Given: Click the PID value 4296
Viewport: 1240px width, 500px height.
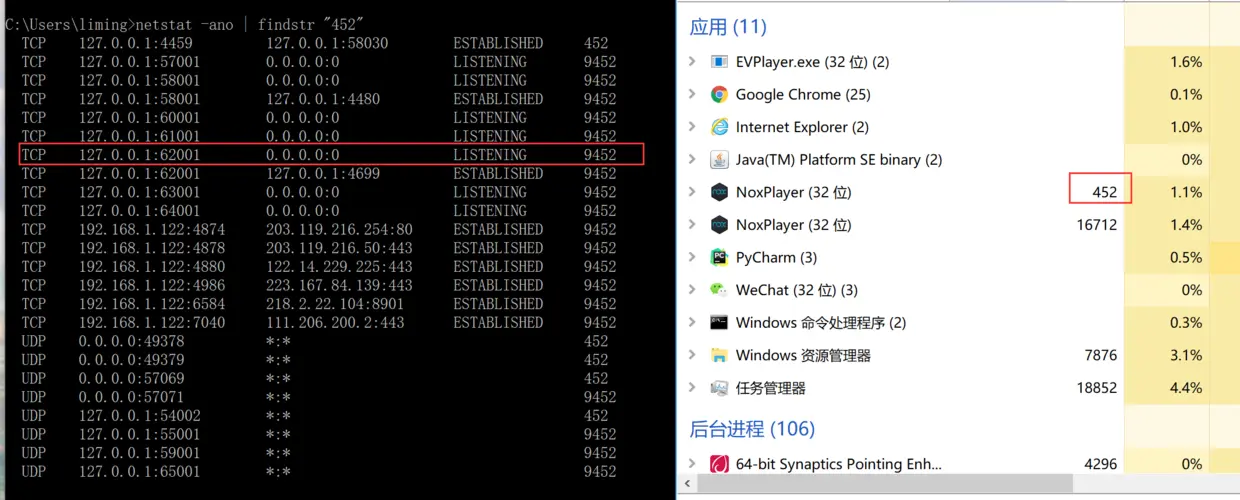Looking at the screenshot, I should pyautogui.click(x=1100, y=464).
